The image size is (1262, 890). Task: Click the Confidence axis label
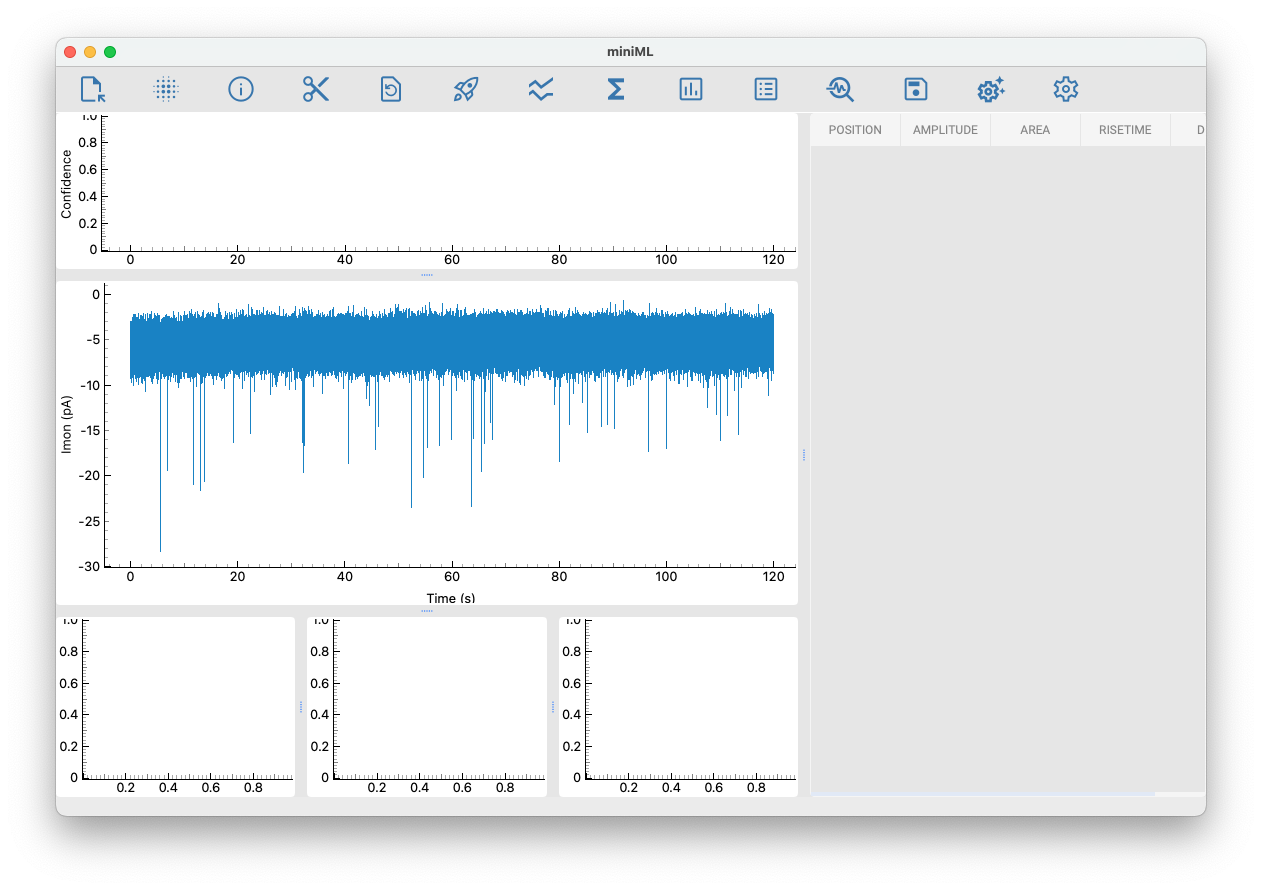pyautogui.click(x=67, y=184)
